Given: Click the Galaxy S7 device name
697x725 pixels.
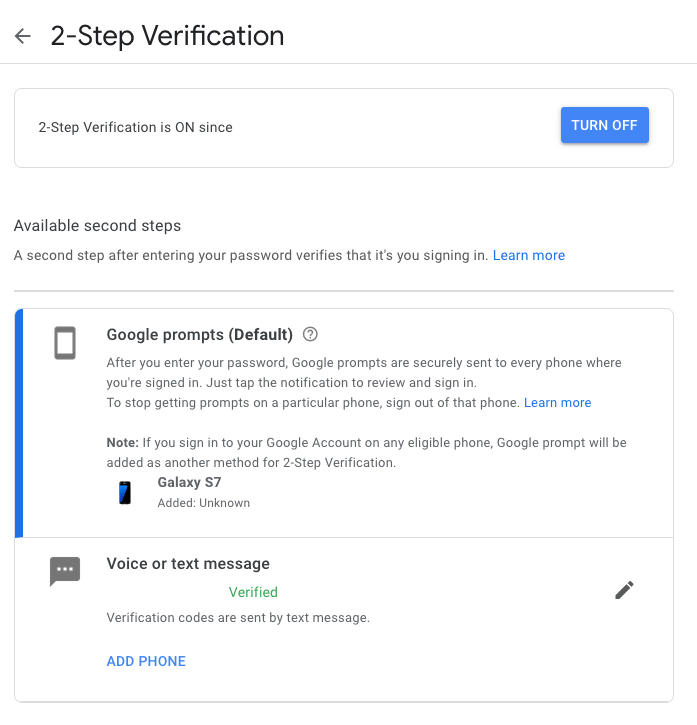Looking at the screenshot, I should (189, 482).
